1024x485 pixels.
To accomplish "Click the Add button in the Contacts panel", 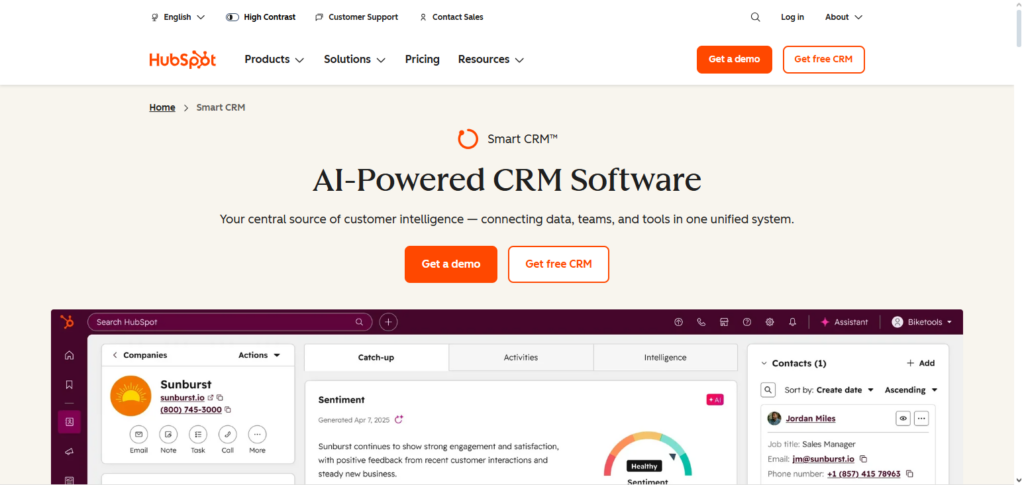I will point(921,363).
